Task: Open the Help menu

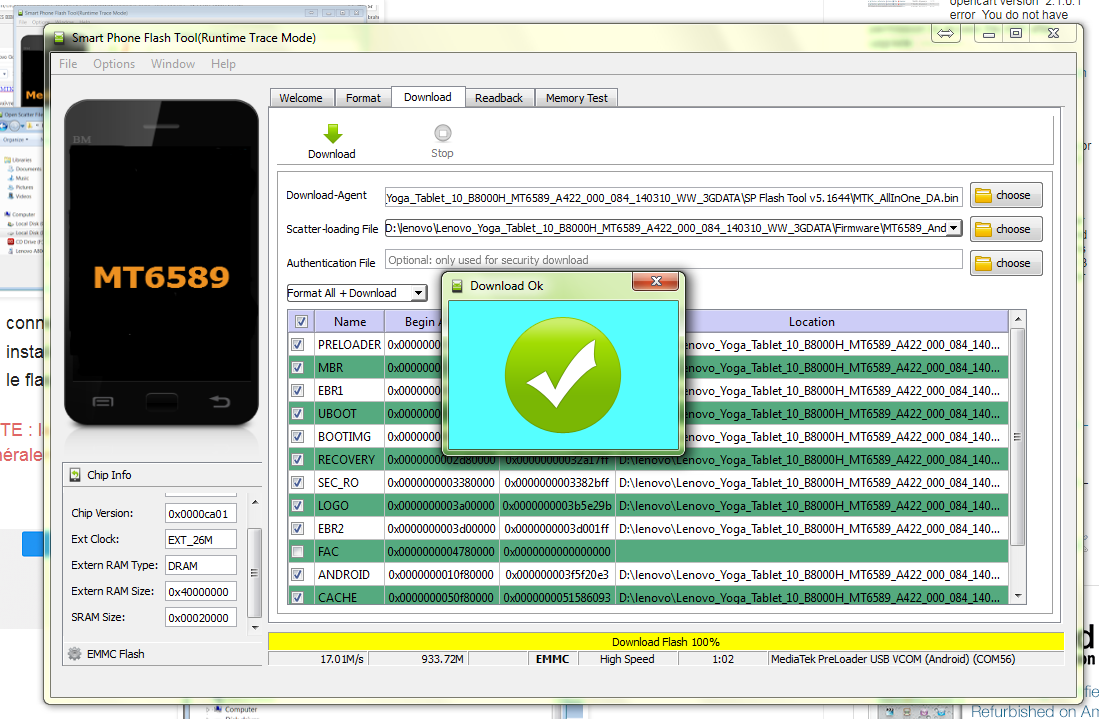Action: click(223, 64)
